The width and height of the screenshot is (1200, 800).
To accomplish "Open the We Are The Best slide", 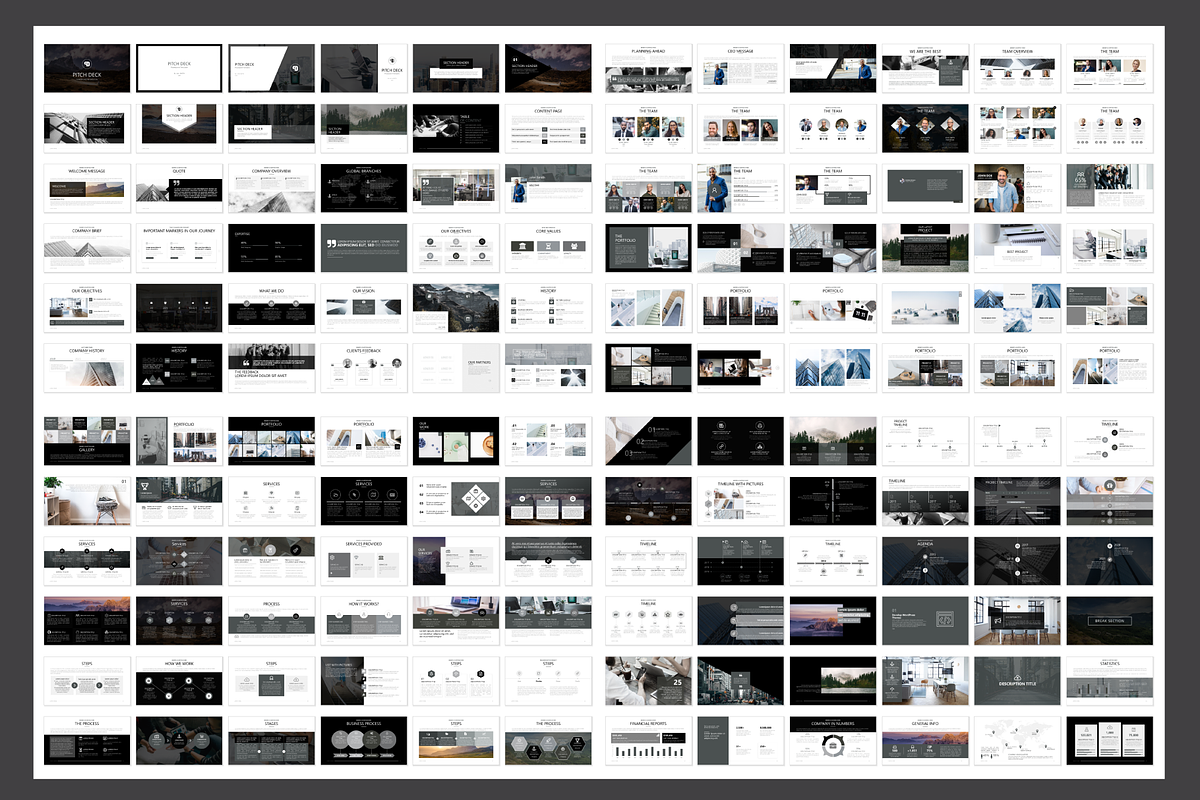I will pos(925,68).
